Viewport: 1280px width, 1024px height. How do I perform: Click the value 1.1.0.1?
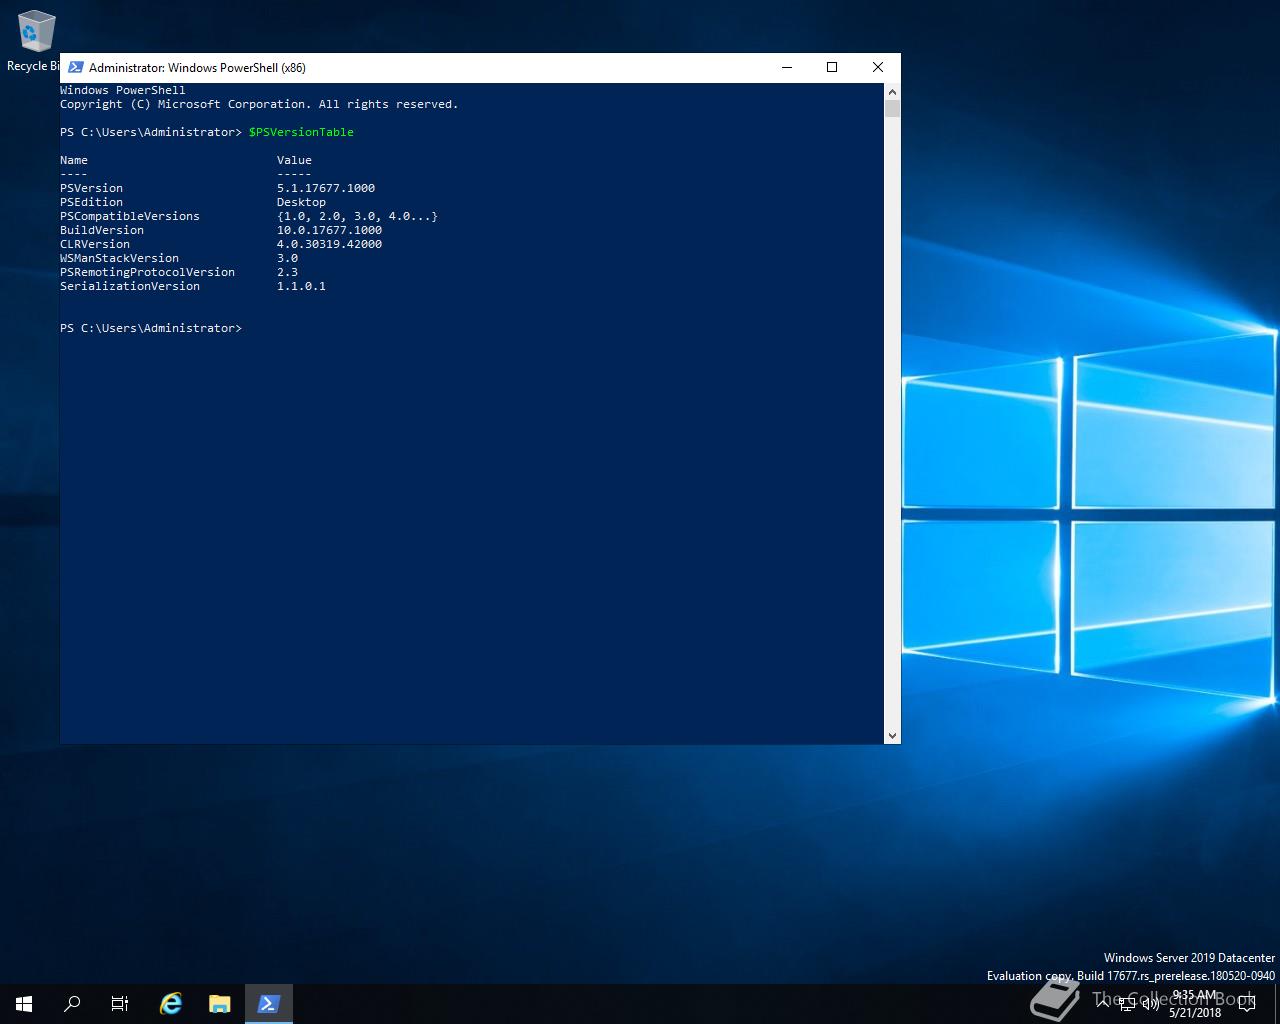coord(301,286)
